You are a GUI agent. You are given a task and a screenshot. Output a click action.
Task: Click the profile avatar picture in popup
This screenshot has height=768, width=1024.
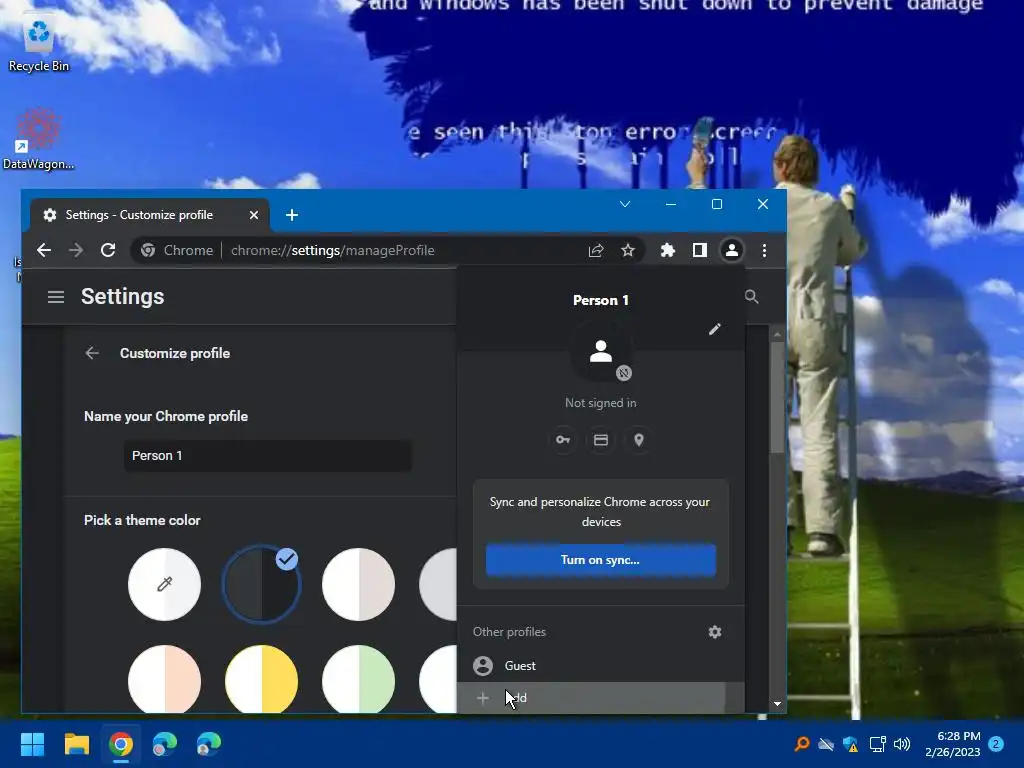[601, 353]
